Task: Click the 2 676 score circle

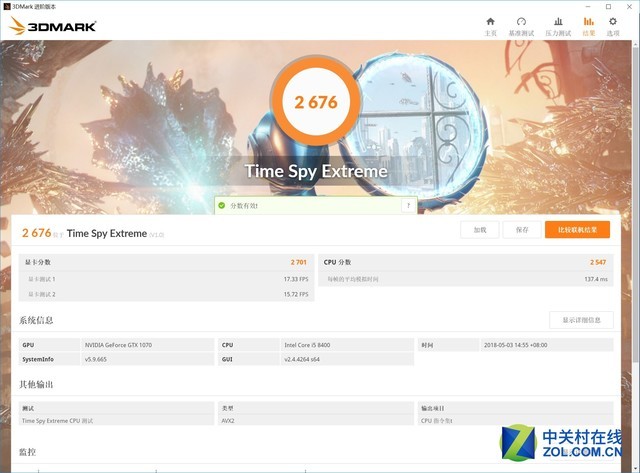Action: 316,102
